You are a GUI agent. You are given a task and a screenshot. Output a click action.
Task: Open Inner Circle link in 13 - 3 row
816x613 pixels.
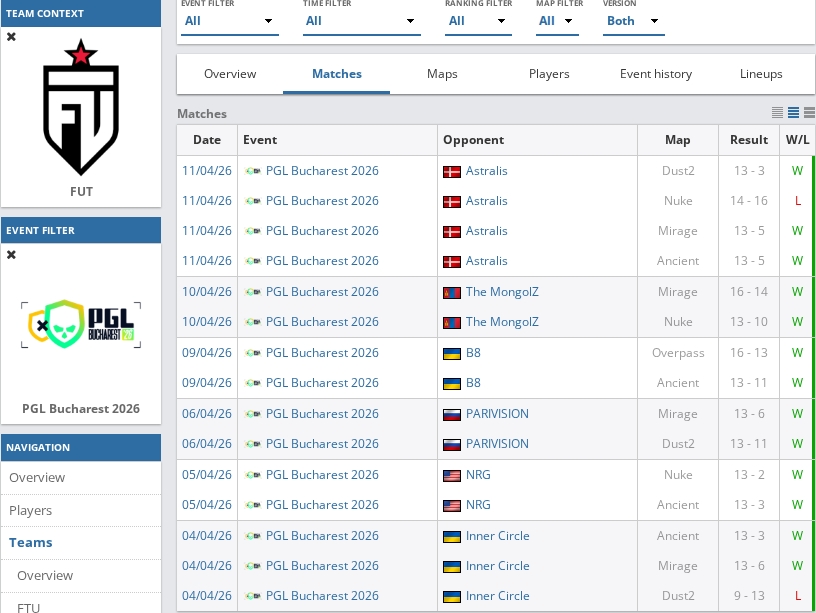coord(498,536)
